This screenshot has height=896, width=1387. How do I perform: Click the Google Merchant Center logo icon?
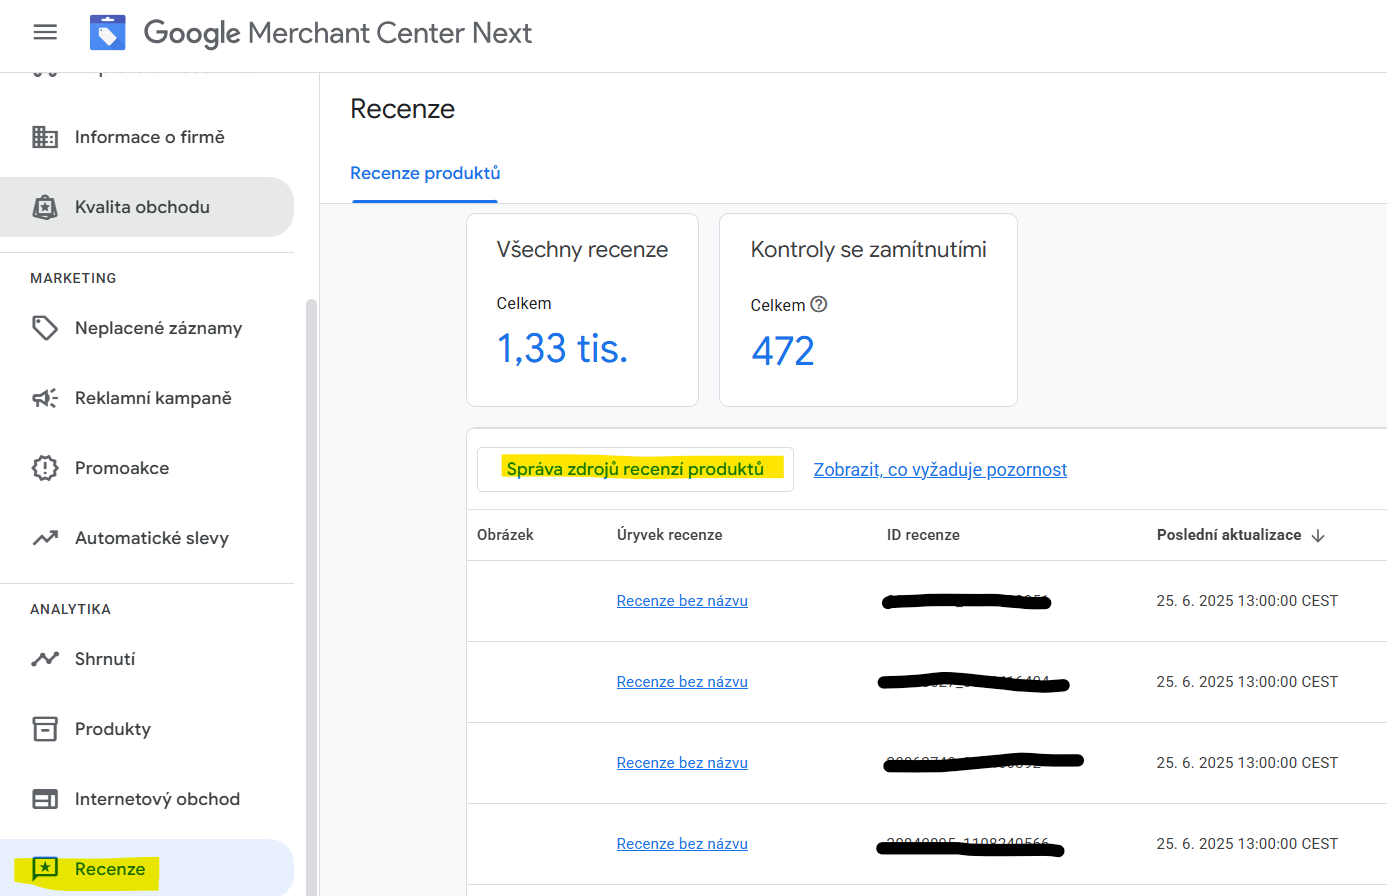[108, 32]
